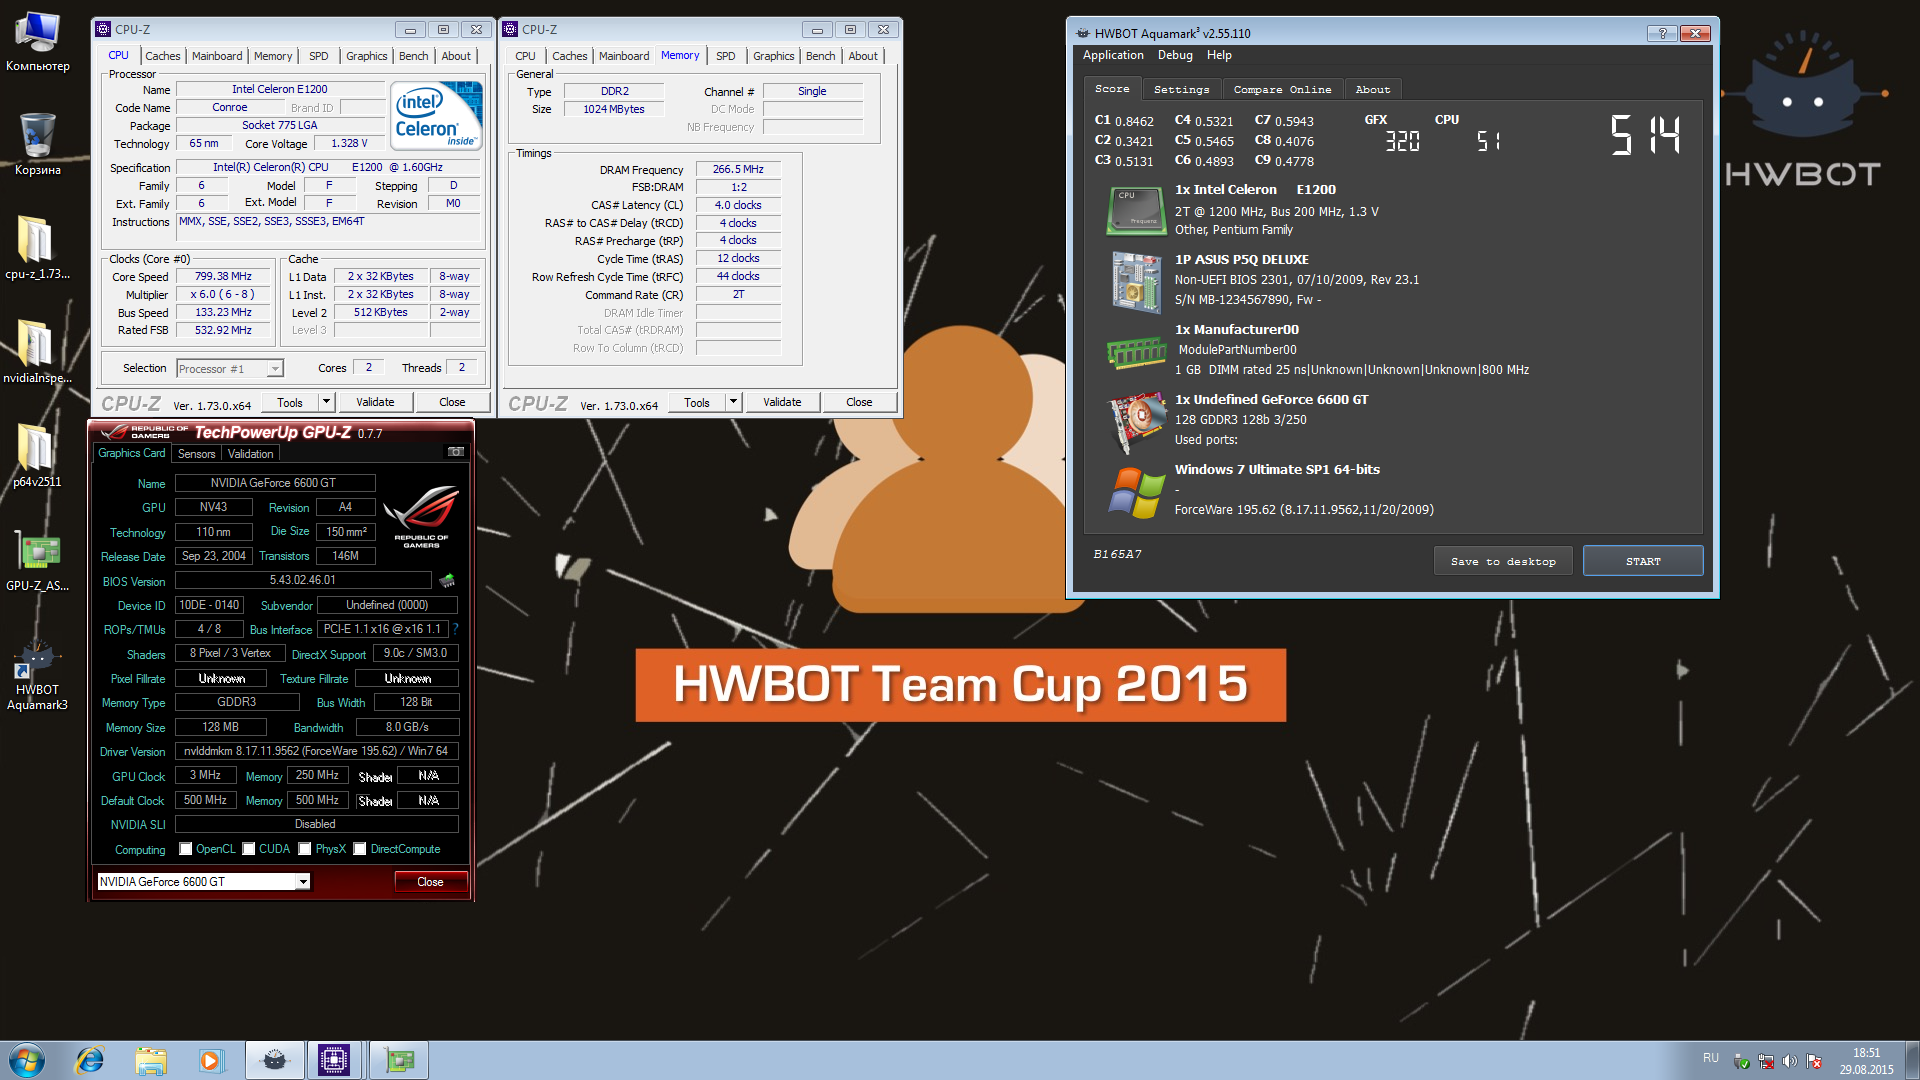Image resolution: width=1920 pixels, height=1080 pixels.
Task: Click the GPU Name field NVIDIA GeForce 6600 GT
Action: click(274, 483)
